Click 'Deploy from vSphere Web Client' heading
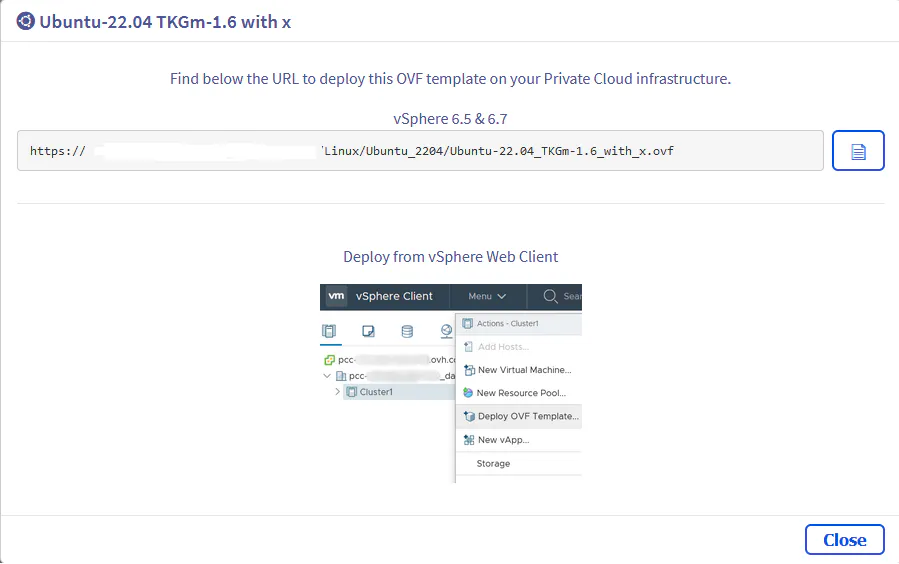The width and height of the screenshot is (899, 564). pyautogui.click(x=451, y=257)
